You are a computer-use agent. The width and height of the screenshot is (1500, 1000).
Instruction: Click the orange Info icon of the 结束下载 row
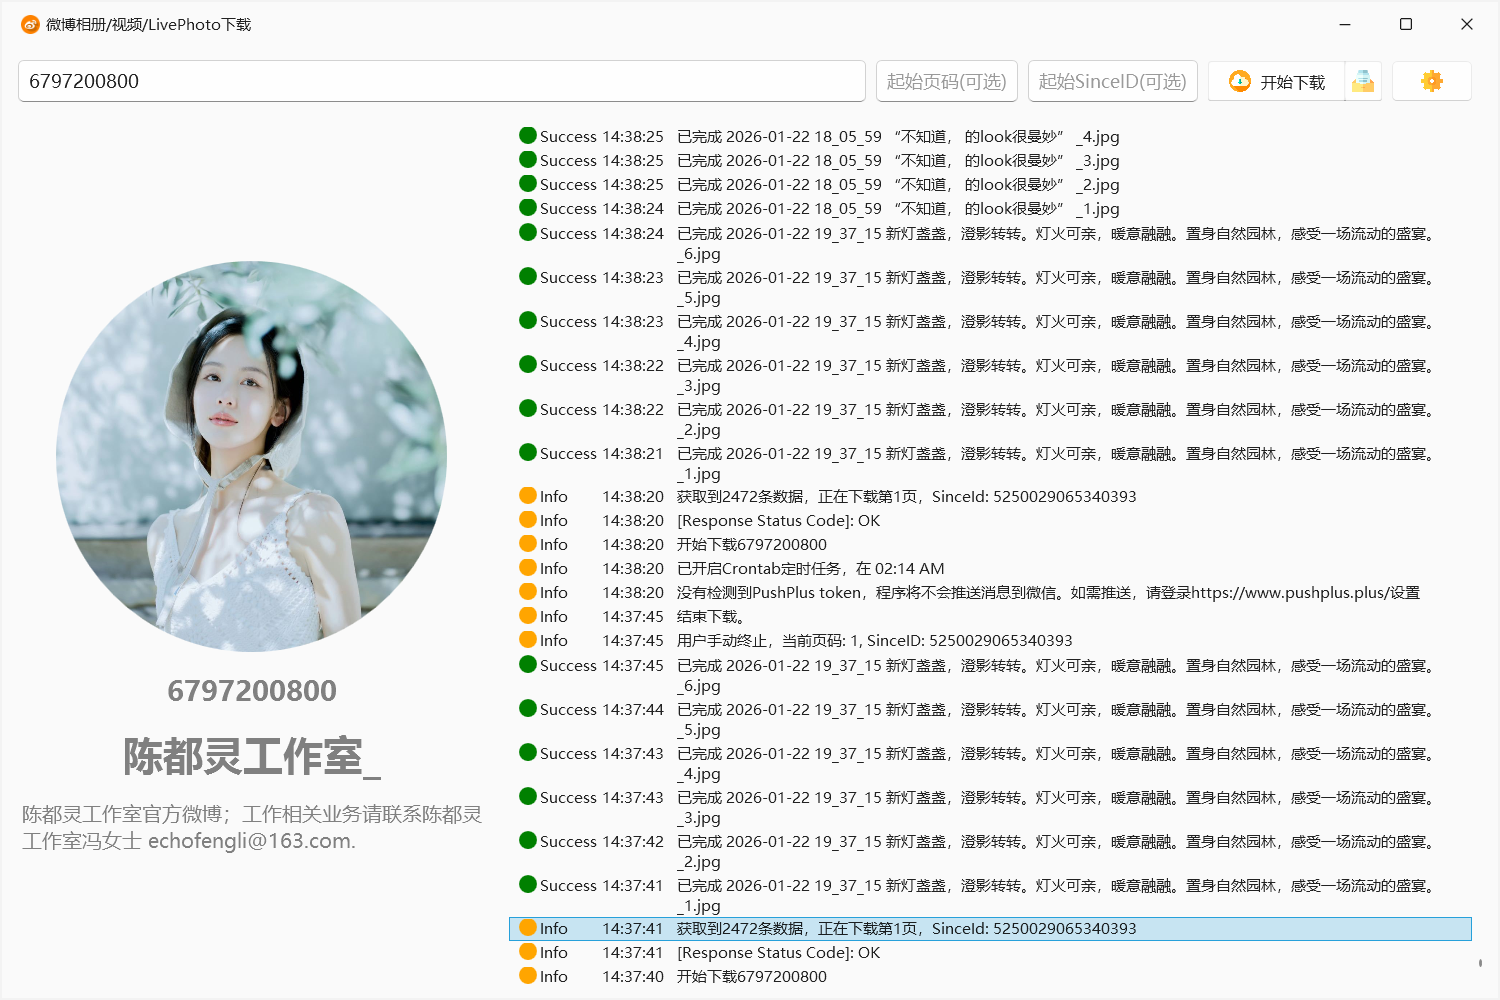coord(528,615)
